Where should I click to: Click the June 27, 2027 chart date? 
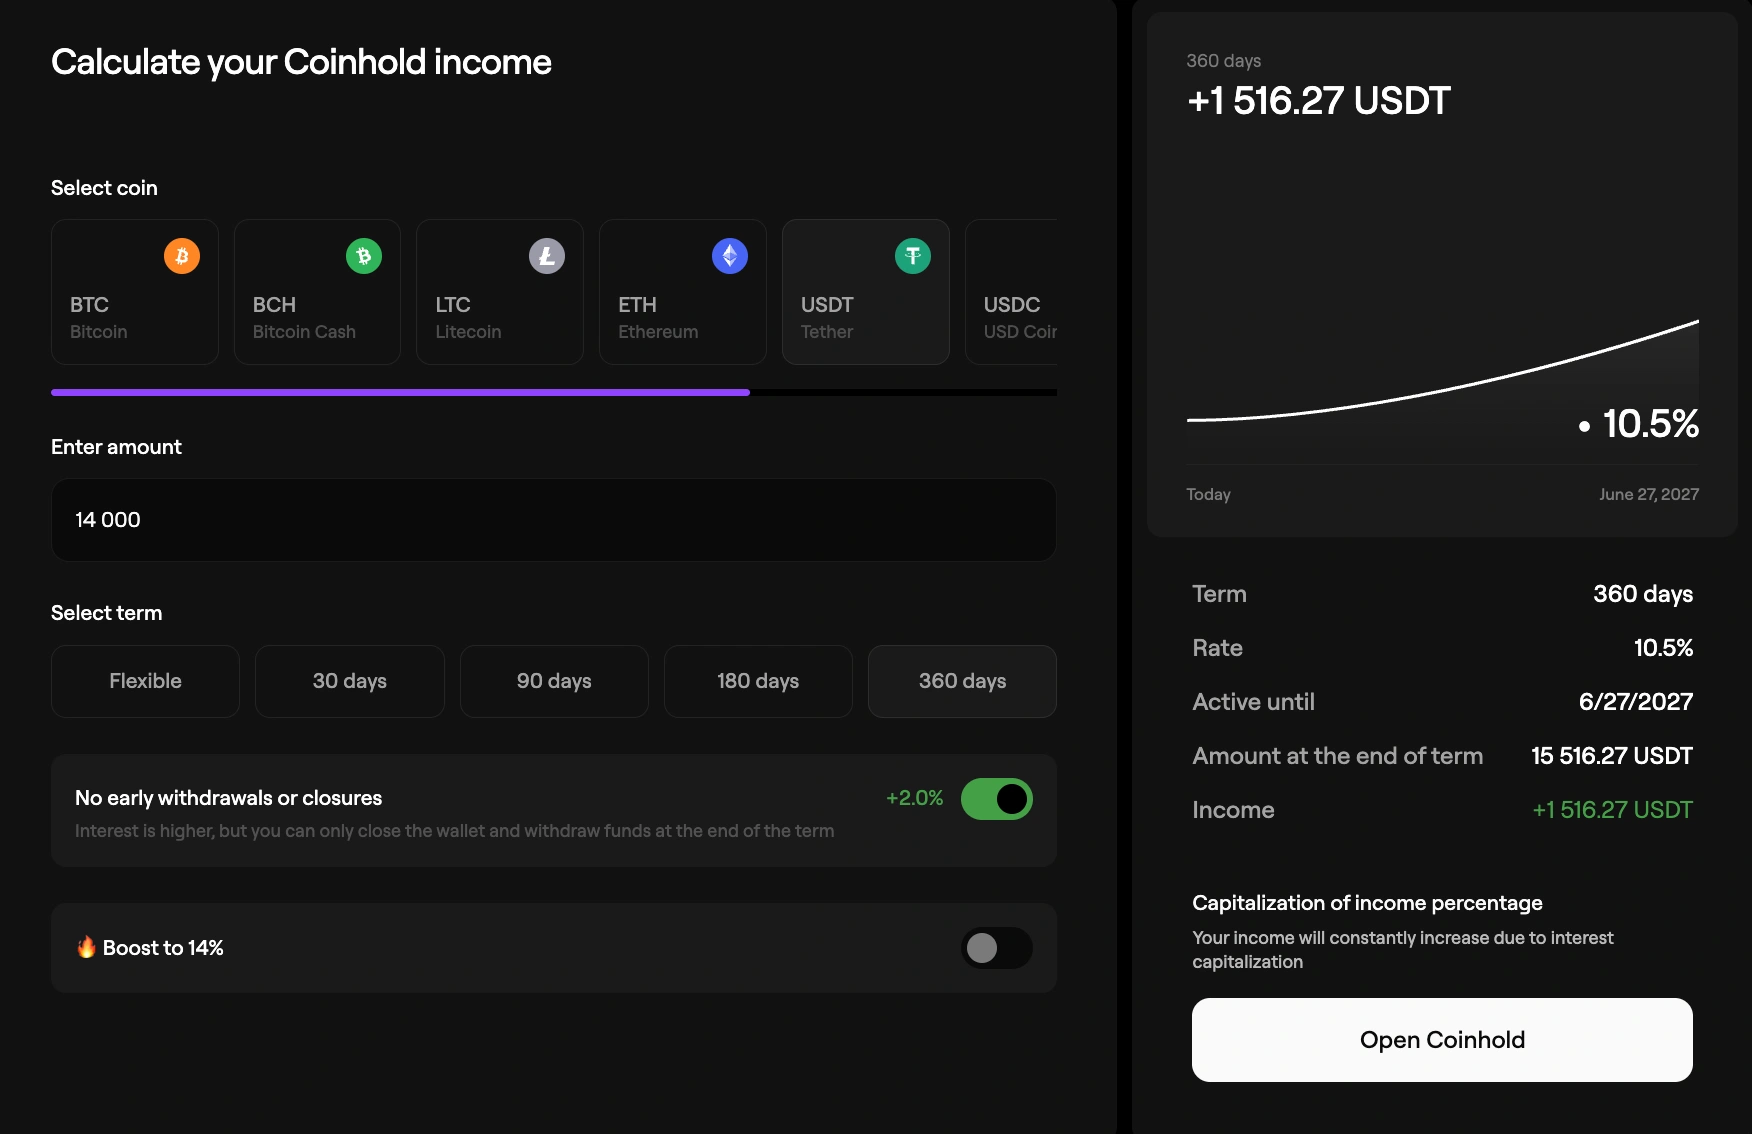1649,494
